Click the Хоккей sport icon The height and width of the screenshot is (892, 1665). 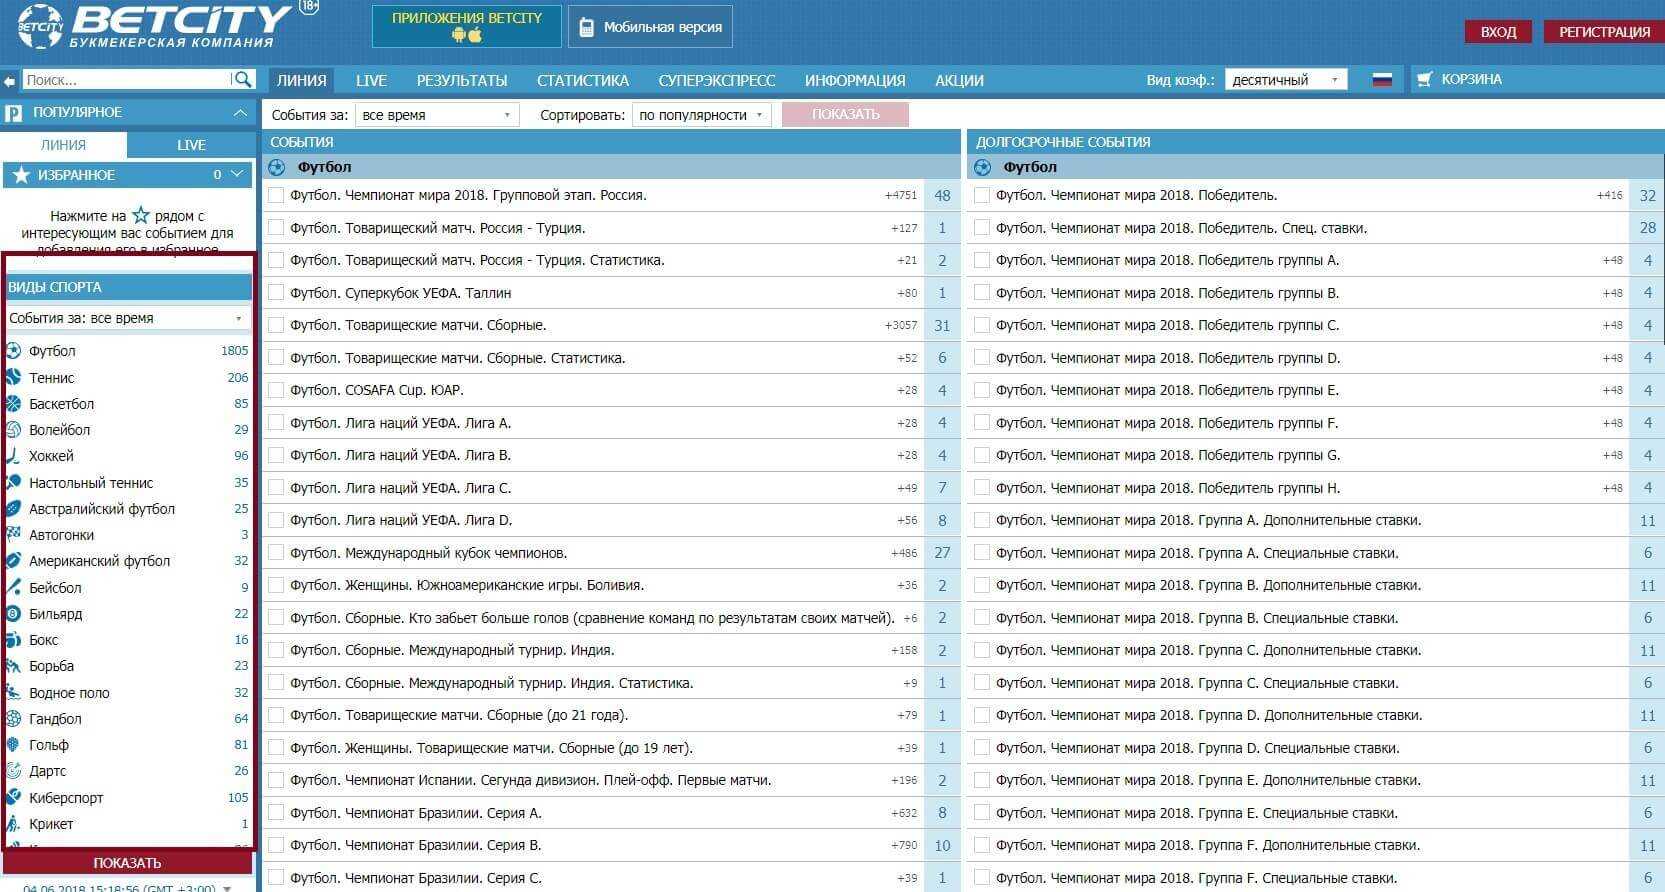(x=13, y=455)
